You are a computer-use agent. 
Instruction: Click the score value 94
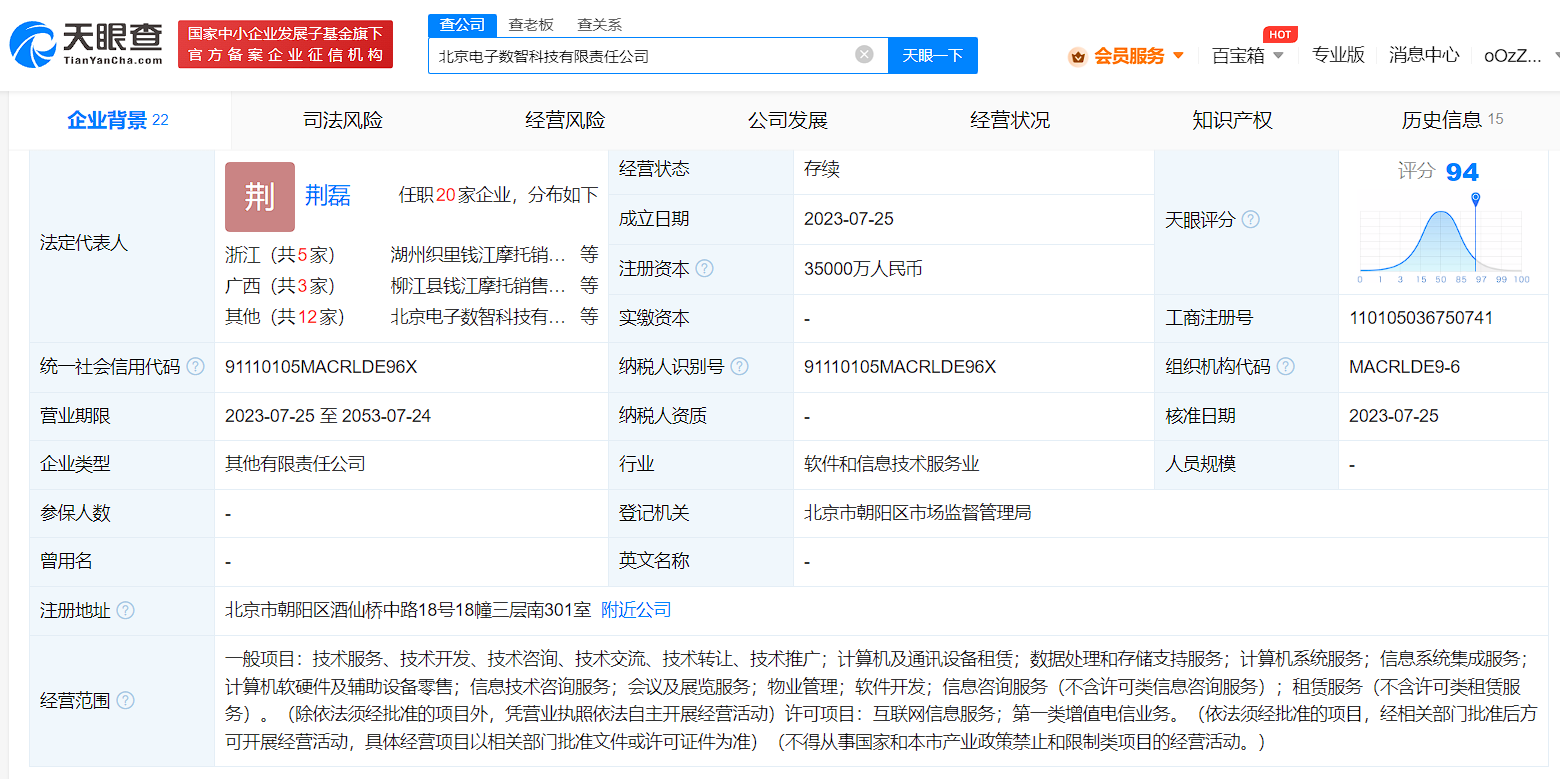click(x=1462, y=173)
